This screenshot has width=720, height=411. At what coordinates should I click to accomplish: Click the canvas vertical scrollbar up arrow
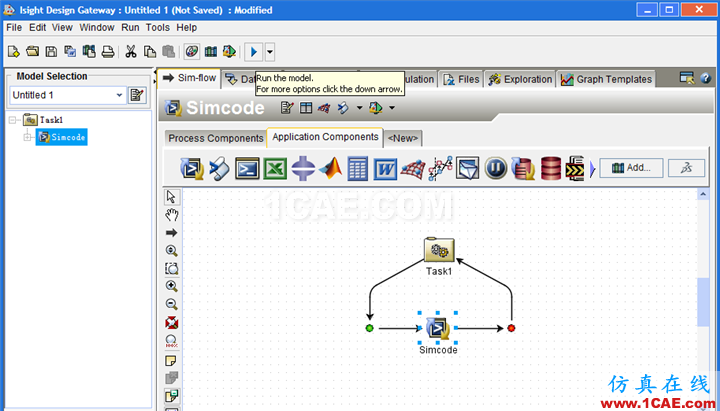(x=703, y=195)
